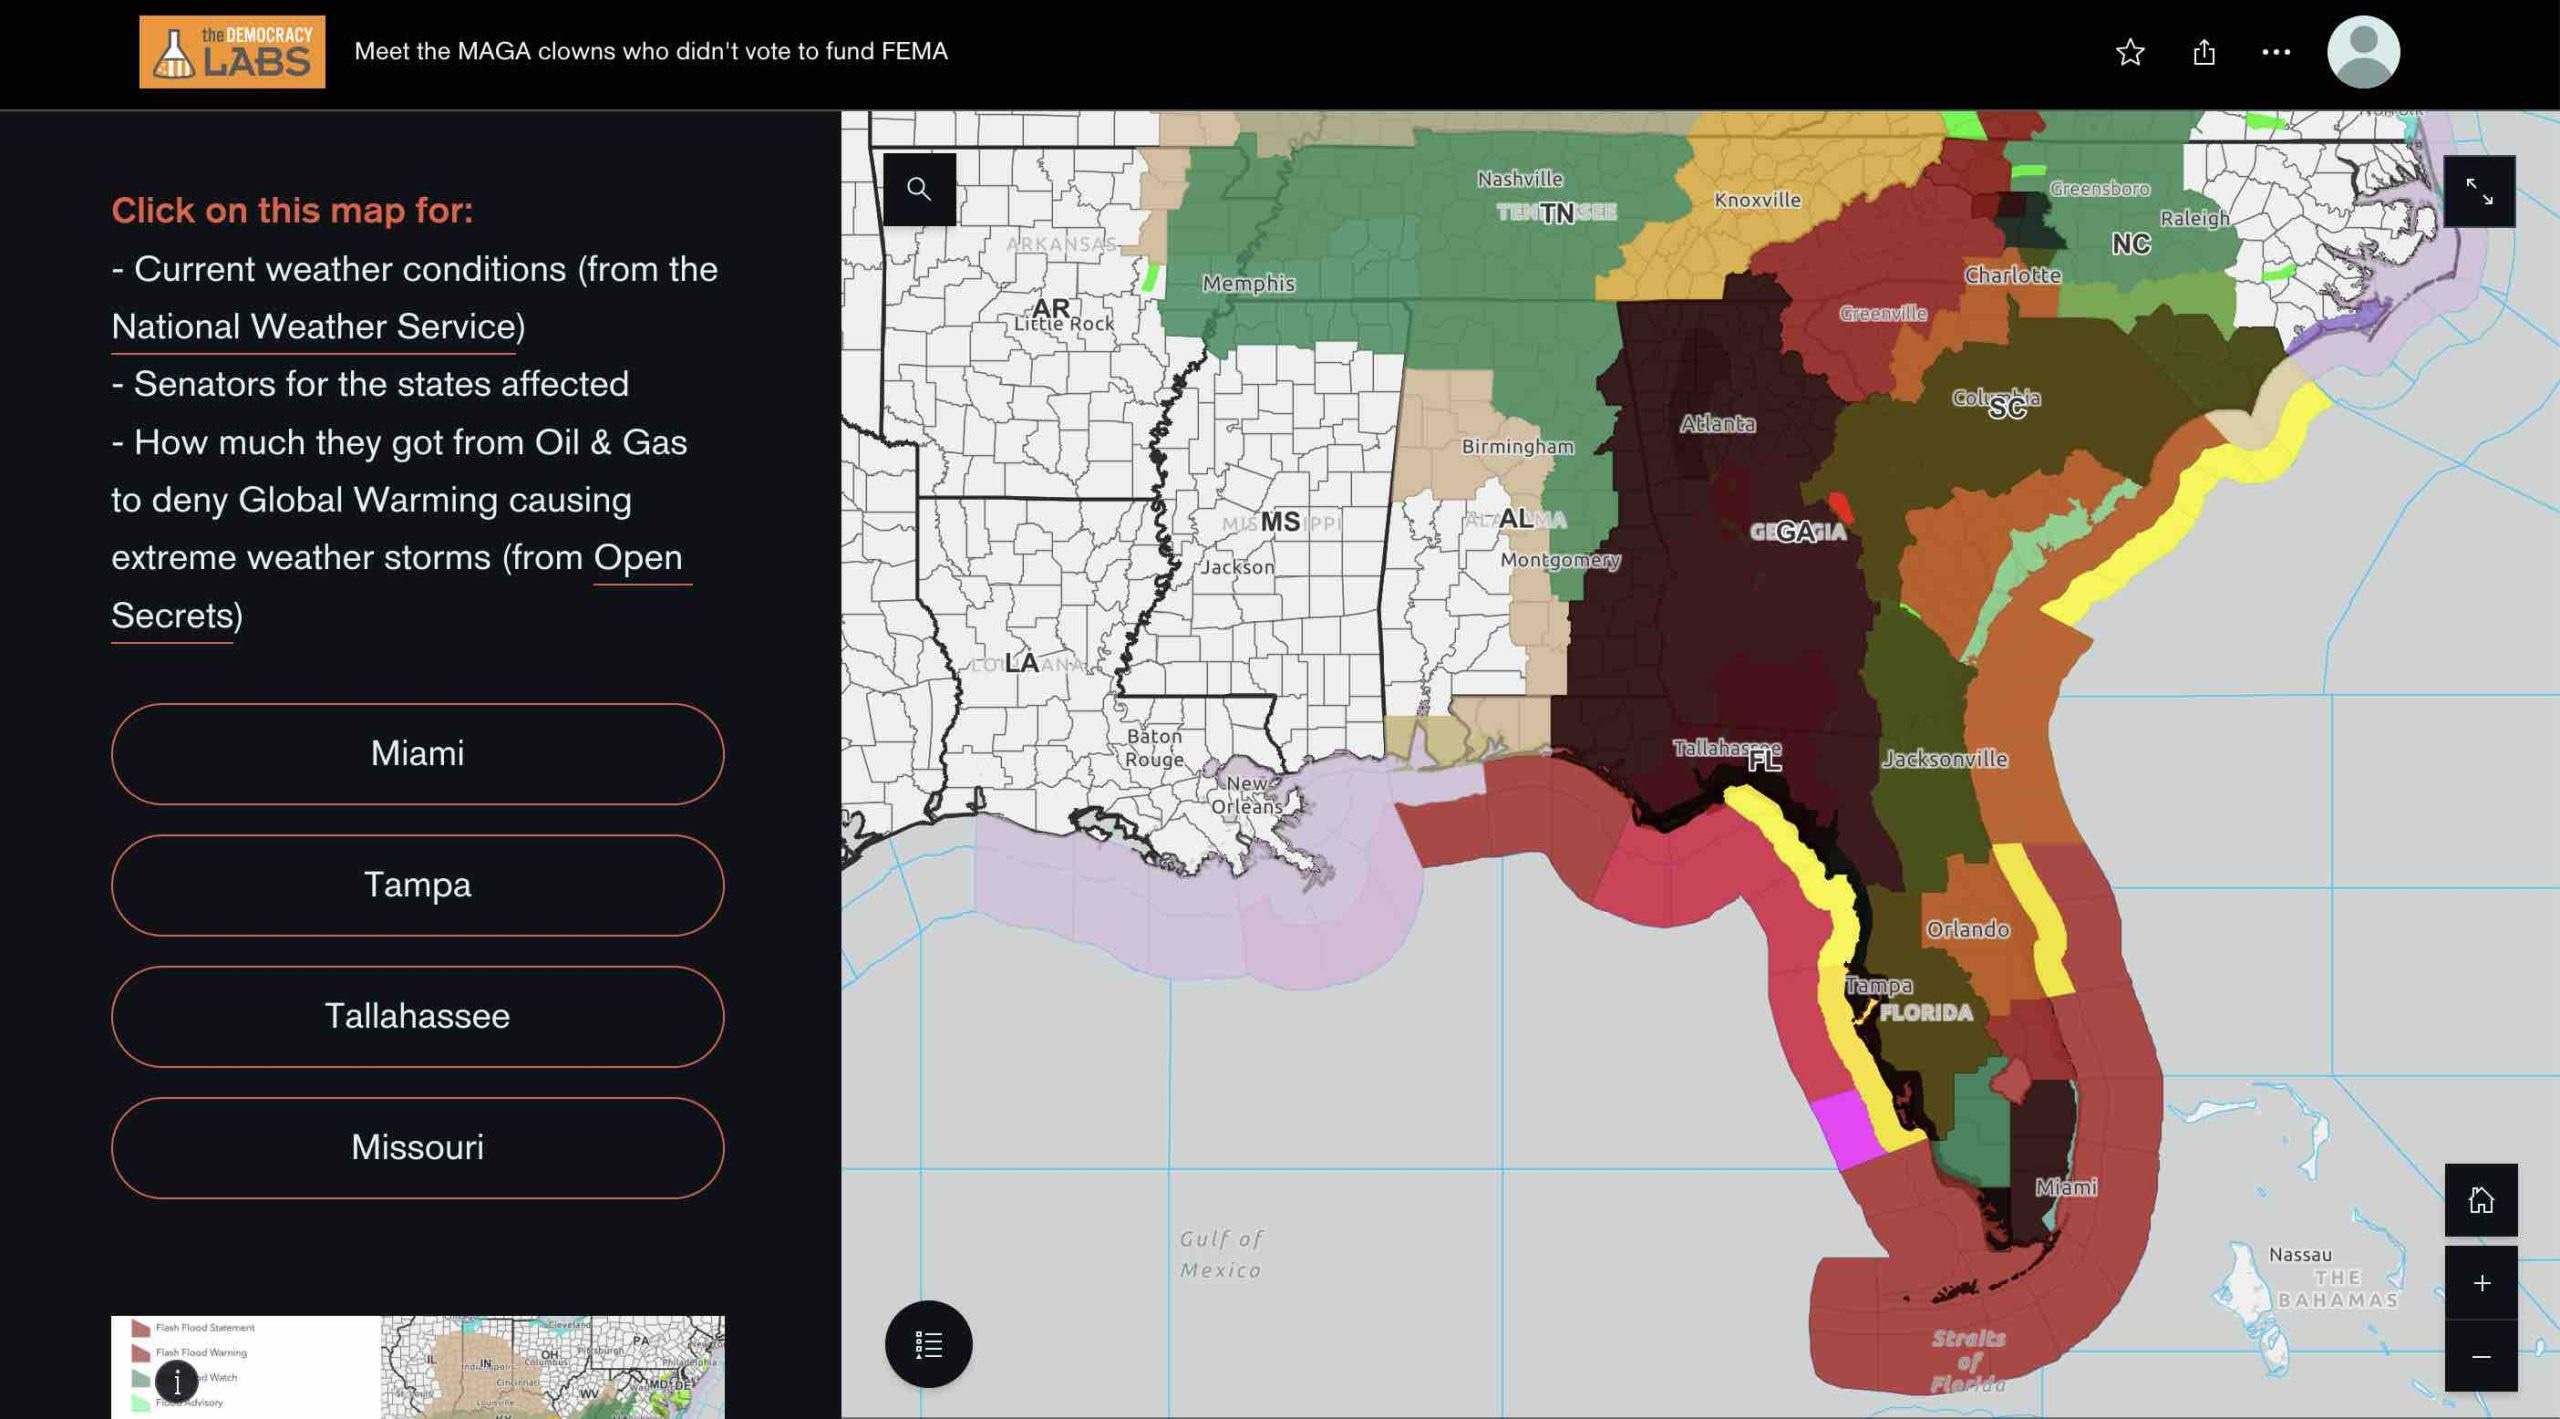Click the Greensboro label on map
This screenshot has width=2560, height=1419.
coord(2100,189)
